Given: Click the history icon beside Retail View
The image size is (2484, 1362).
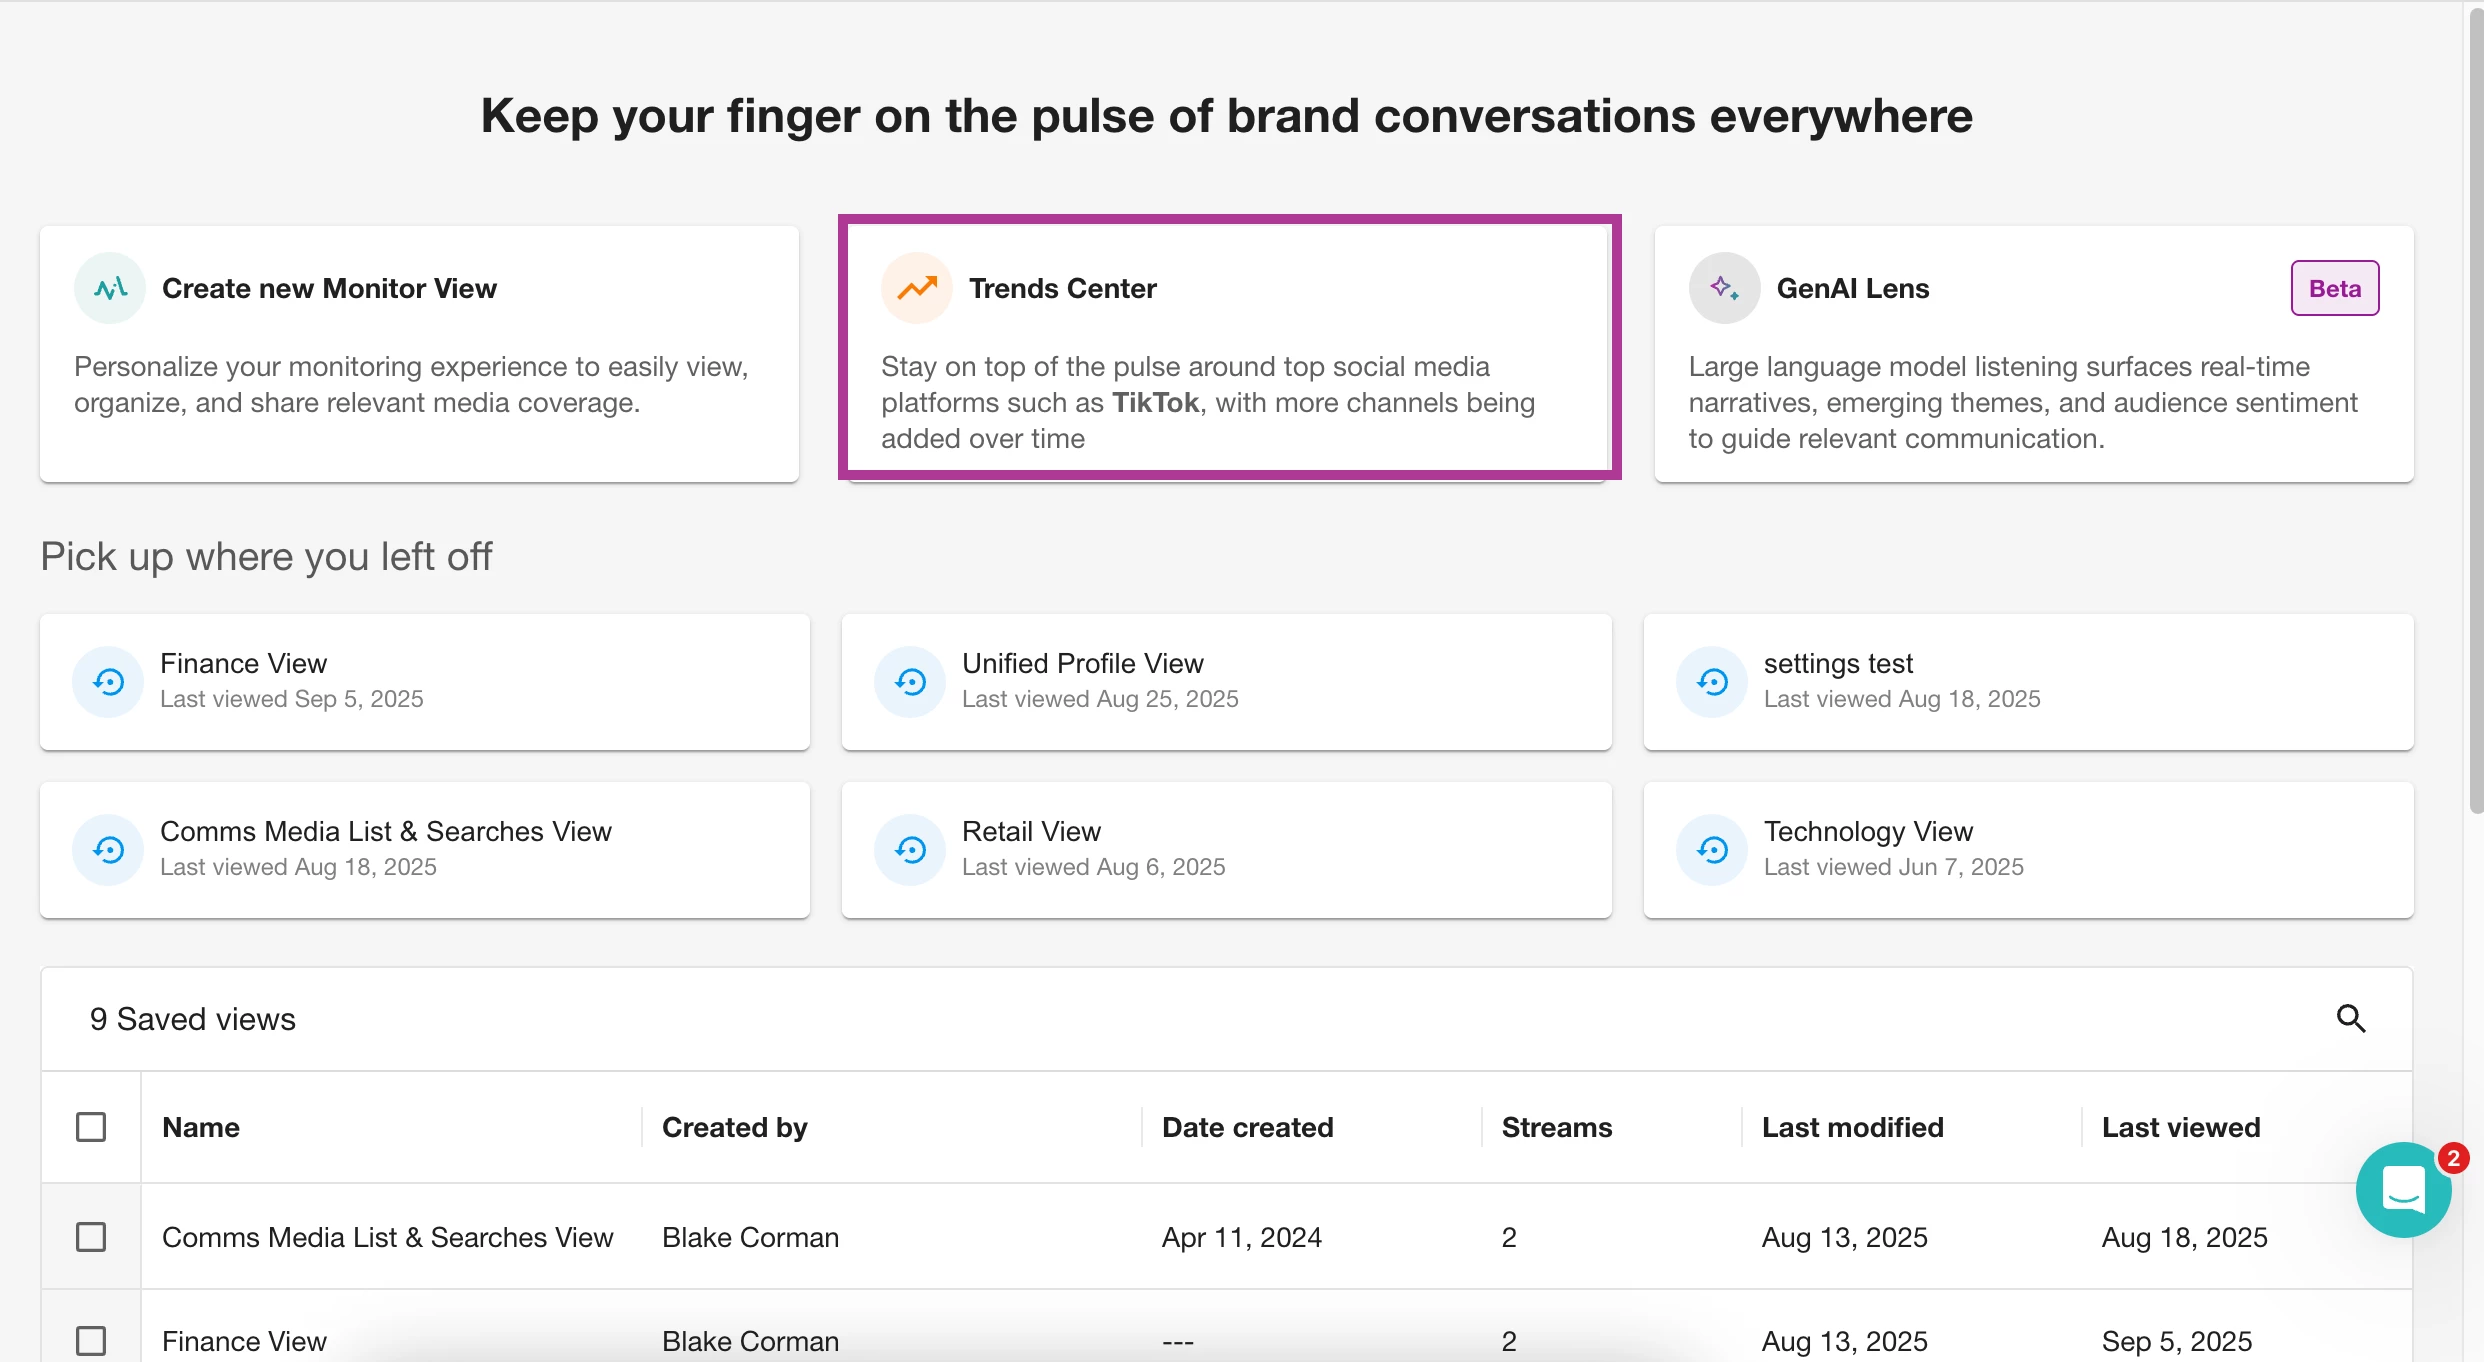Looking at the screenshot, I should click(x=910, y=850).
